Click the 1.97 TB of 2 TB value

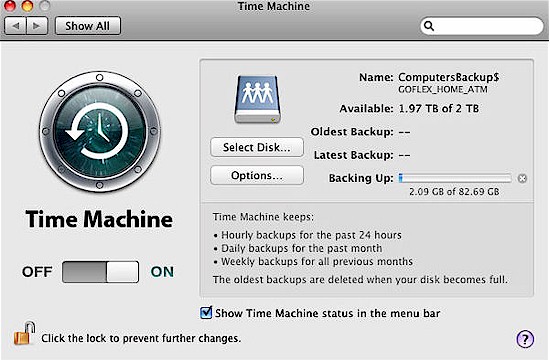438,109
